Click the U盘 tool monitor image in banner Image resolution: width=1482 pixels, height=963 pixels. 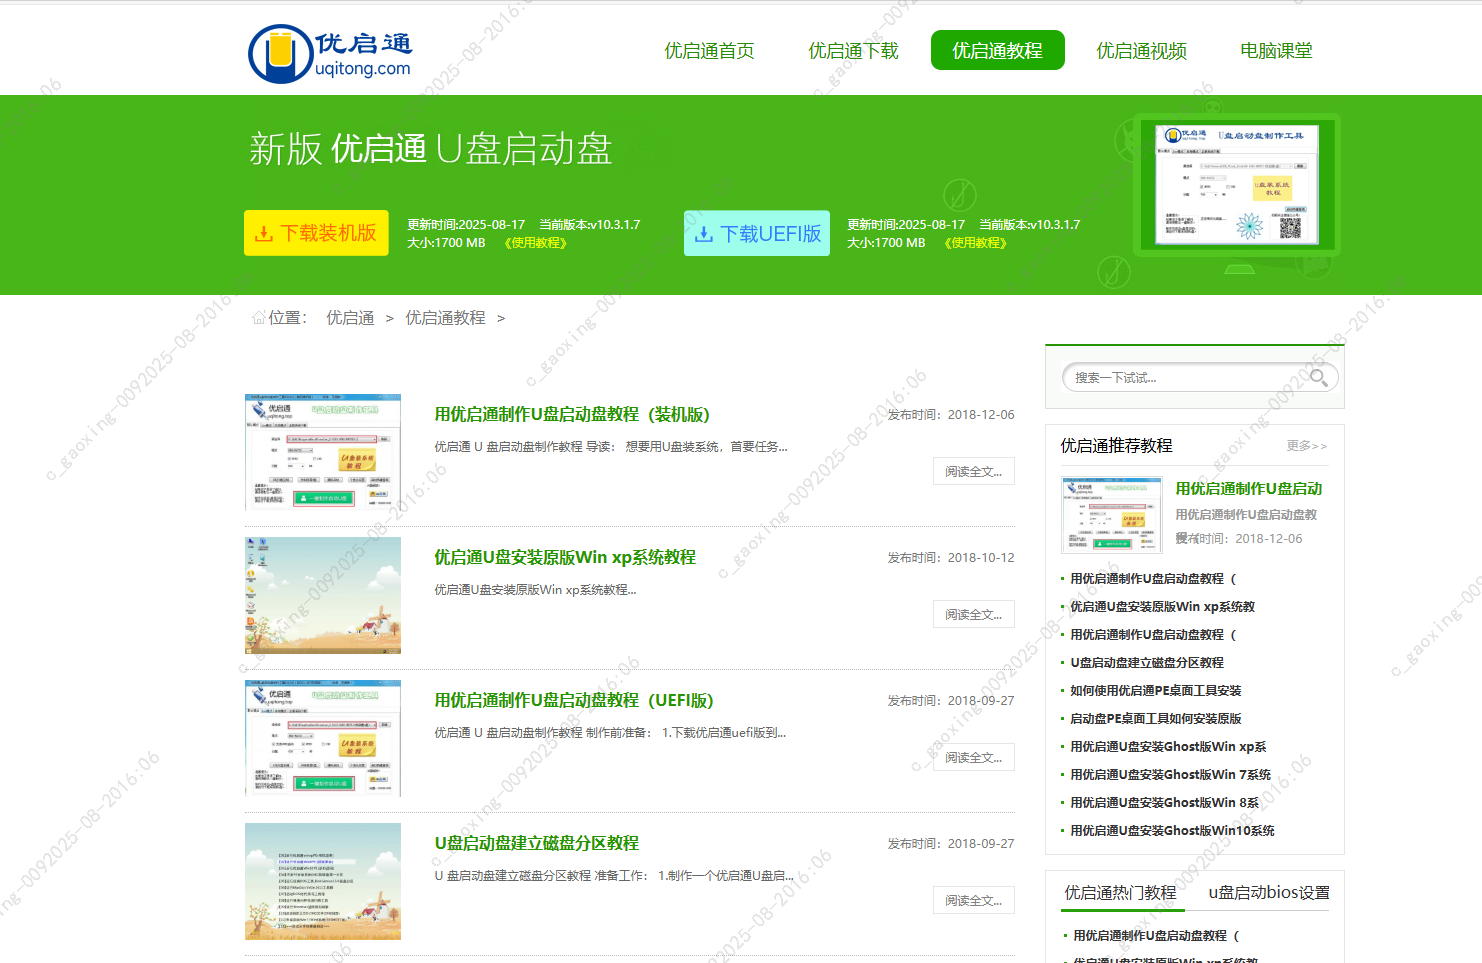pos(1237,186)
